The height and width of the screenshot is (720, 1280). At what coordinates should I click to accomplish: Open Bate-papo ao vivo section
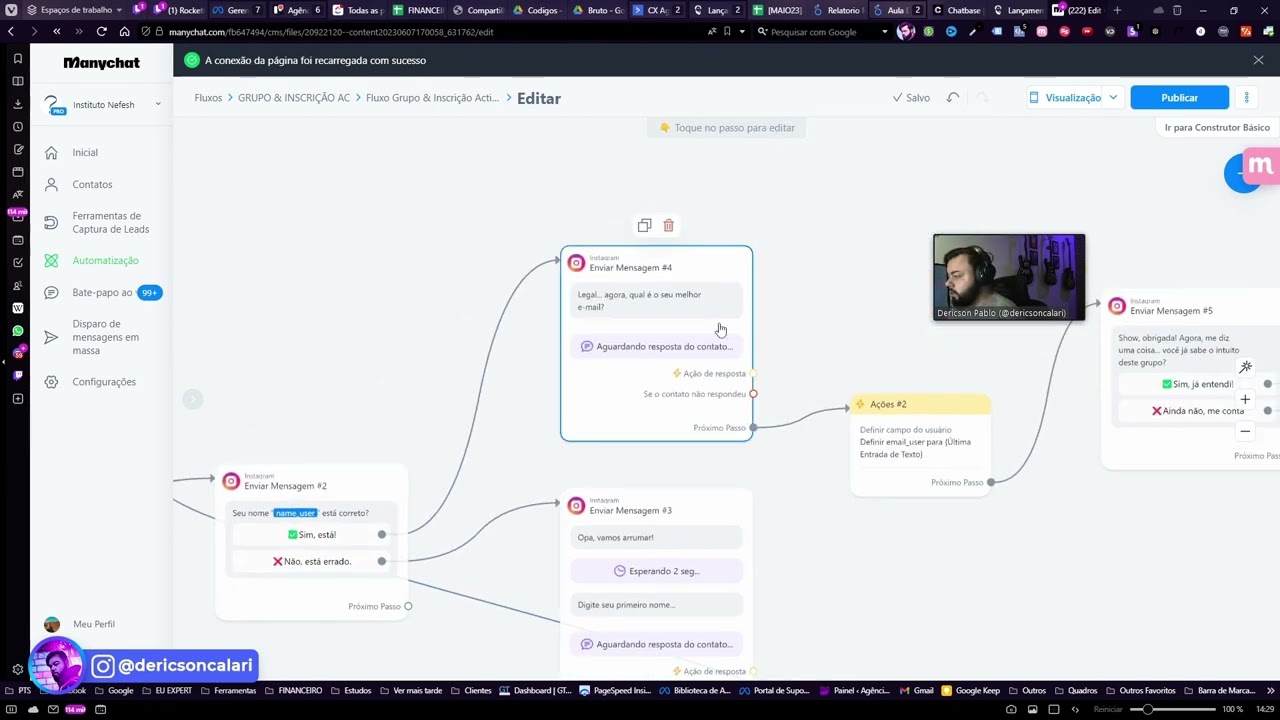click(102, 293)
